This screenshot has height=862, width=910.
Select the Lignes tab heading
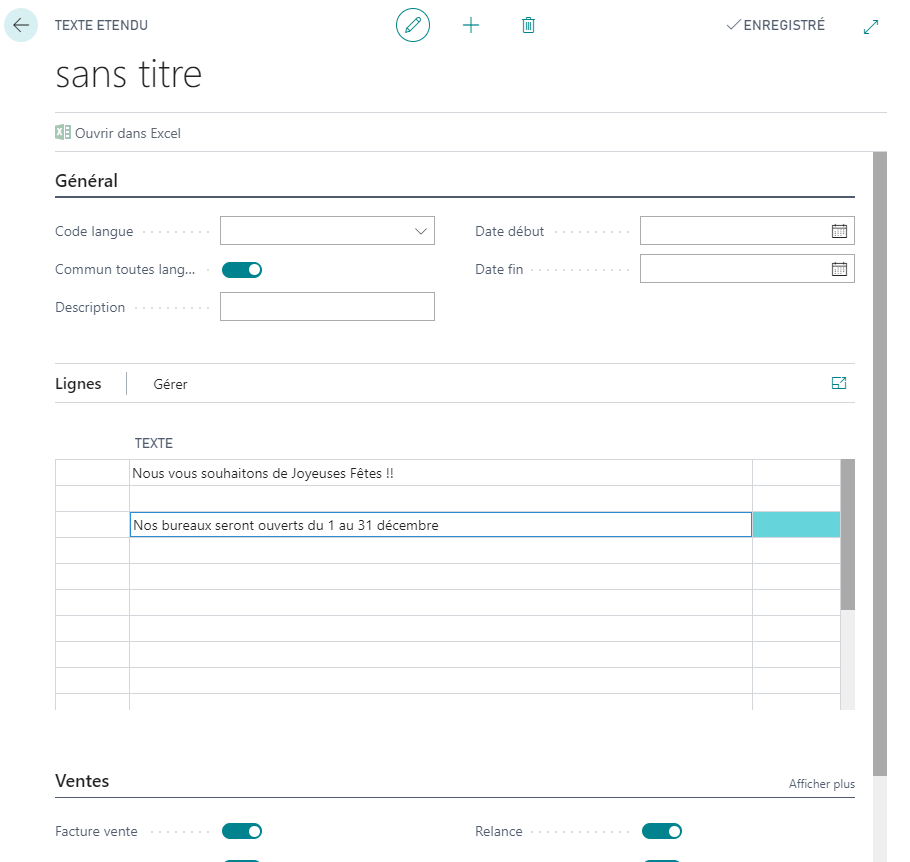tap(78, 384)
